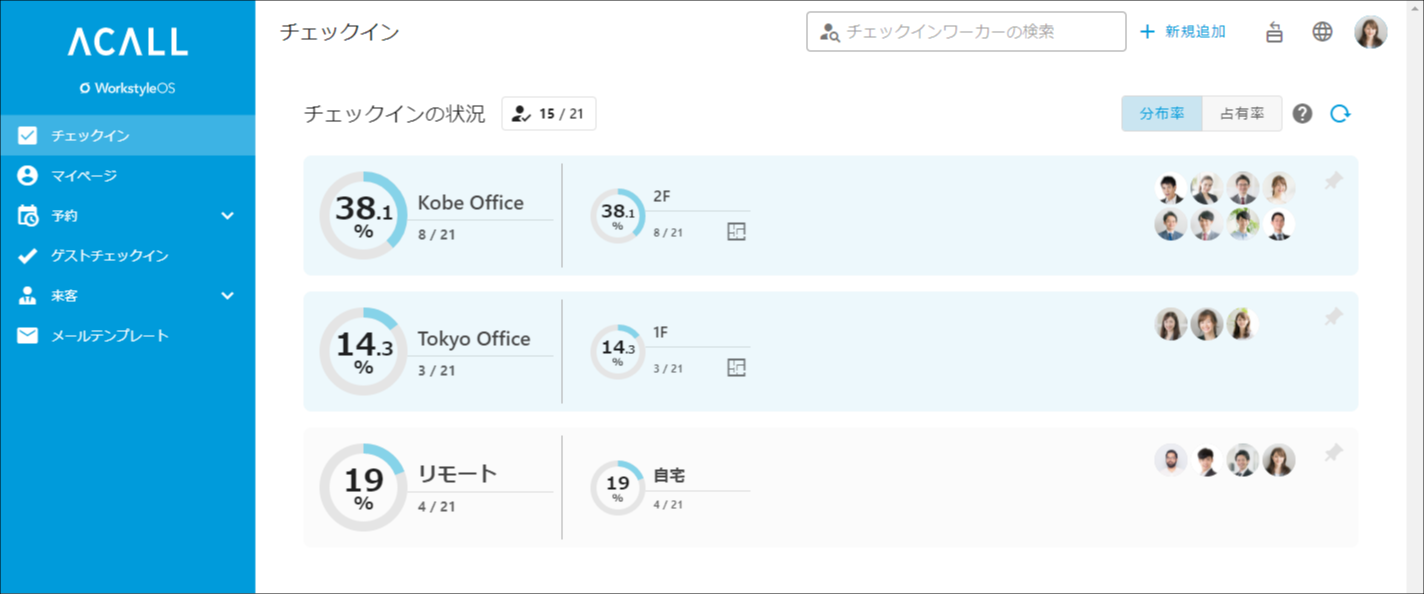Click the 15 / 21 checked-in count badge

pos(549,114)
